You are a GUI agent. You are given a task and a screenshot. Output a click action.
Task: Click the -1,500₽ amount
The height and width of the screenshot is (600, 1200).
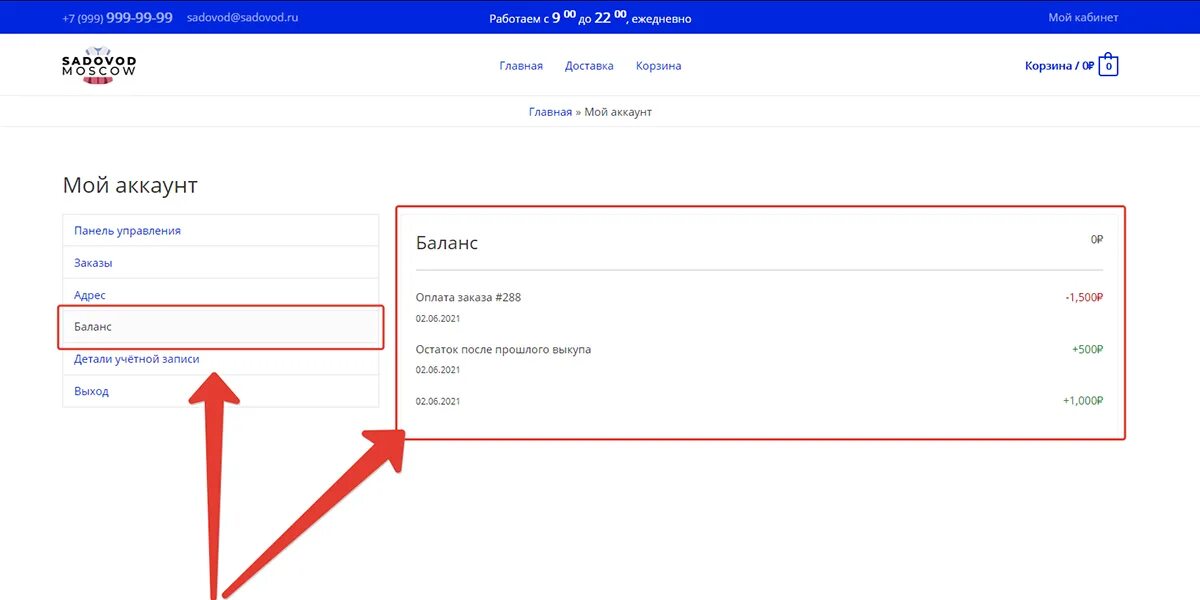tap(1084, 297)
